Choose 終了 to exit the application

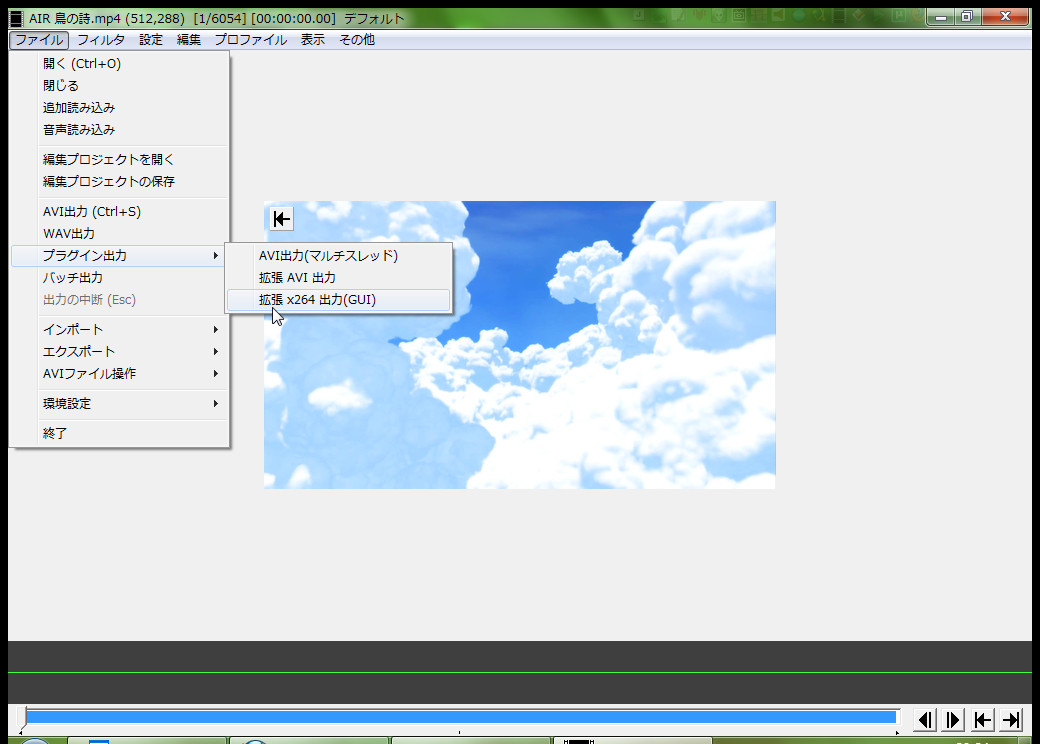[x=120, y=434]
